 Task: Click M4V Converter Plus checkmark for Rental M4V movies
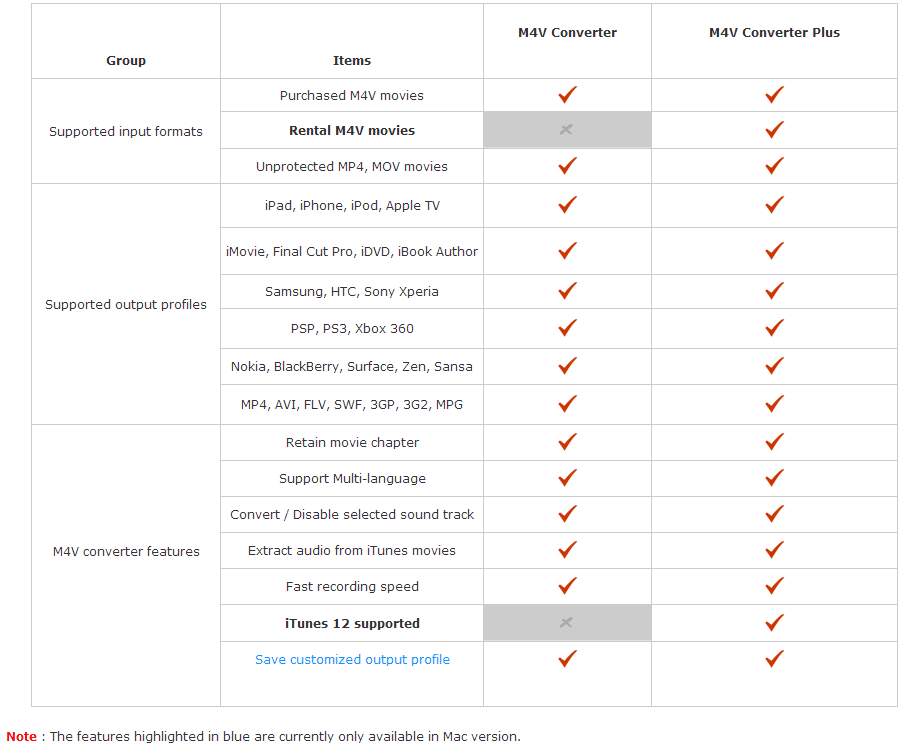[x=774, y=129]
